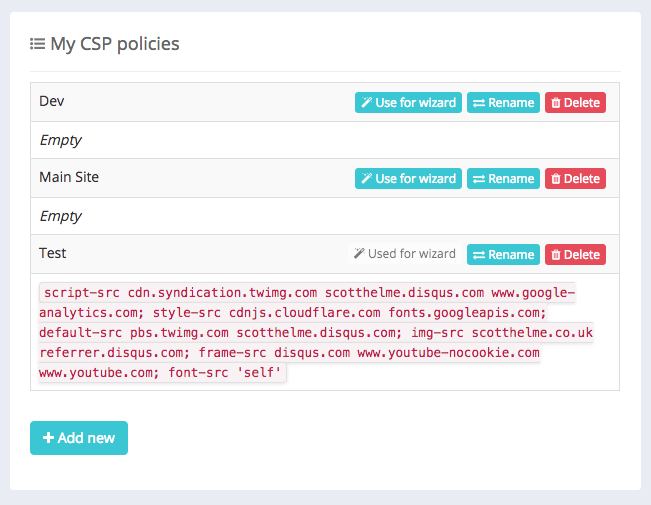Use the Main Site policy for wizard
This screenshot has width=651, height=505.
408,179
